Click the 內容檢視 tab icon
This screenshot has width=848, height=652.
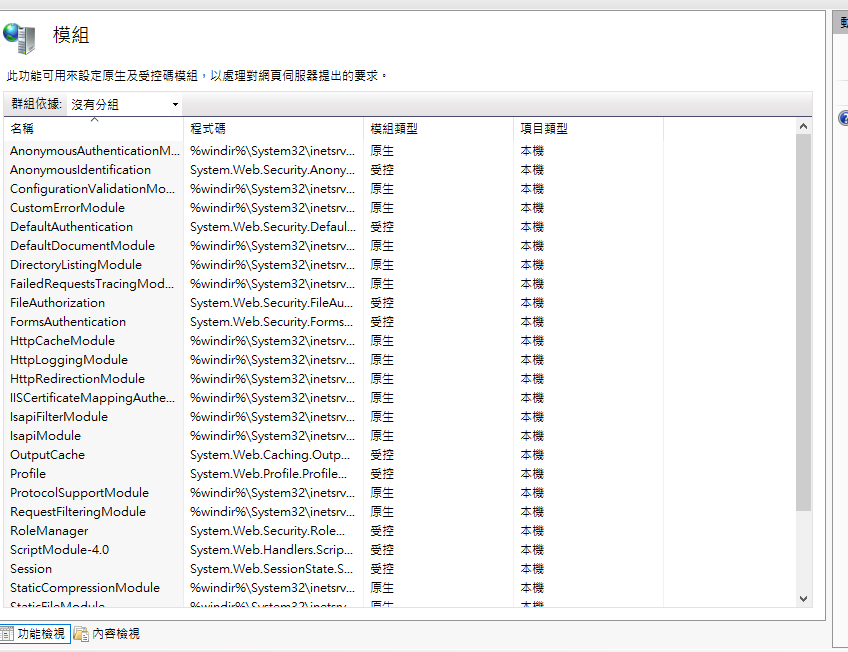click(x=81, y=633)
